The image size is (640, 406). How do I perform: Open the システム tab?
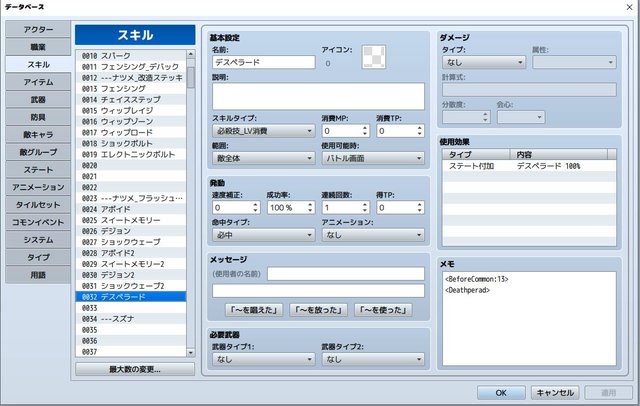click(x=38, y=240)
